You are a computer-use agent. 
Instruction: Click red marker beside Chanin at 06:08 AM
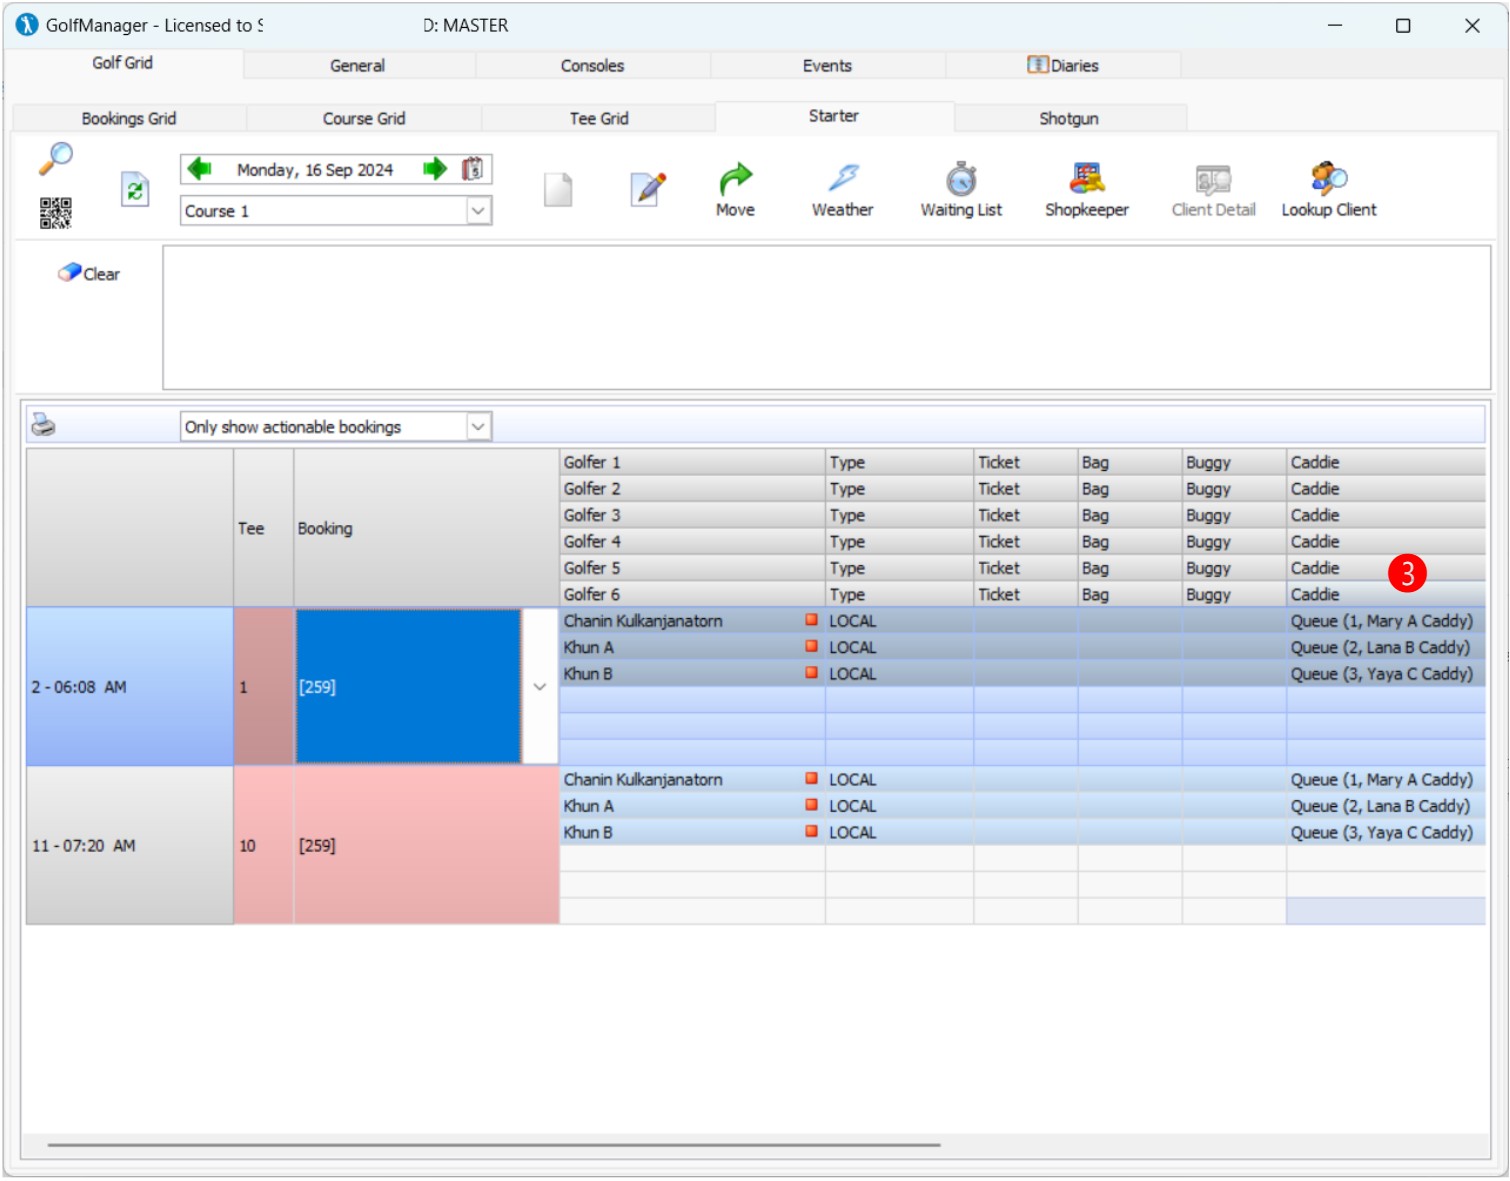coord(811,620)
